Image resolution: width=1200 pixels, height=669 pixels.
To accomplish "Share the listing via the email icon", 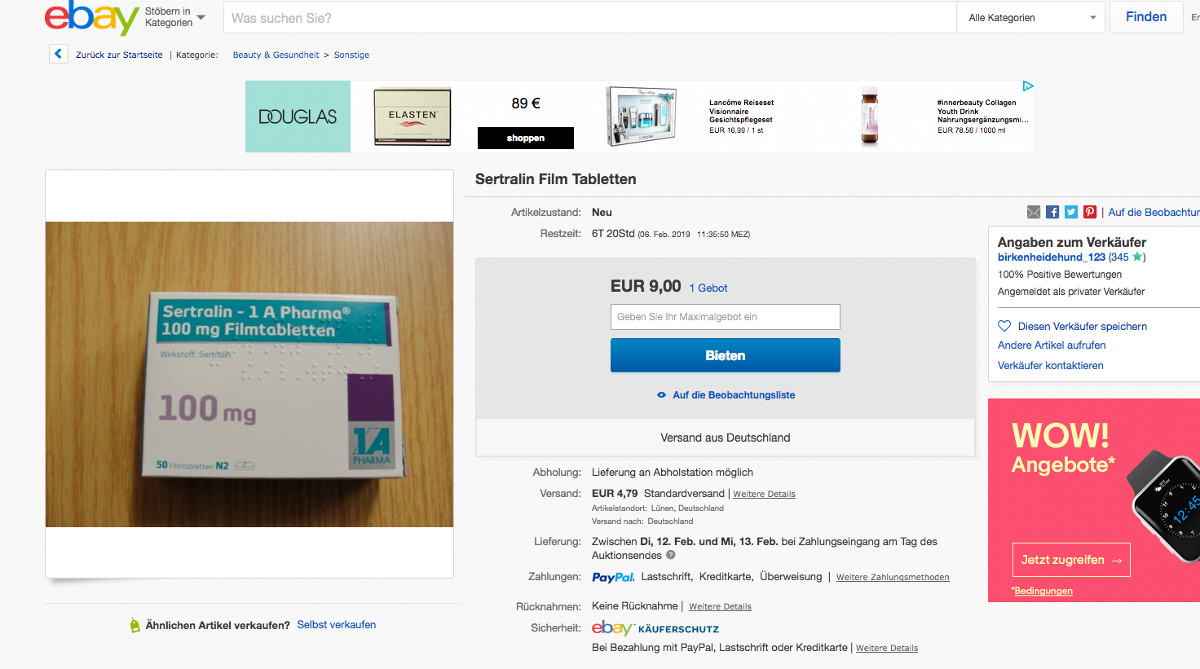I will click(1034, 212).
